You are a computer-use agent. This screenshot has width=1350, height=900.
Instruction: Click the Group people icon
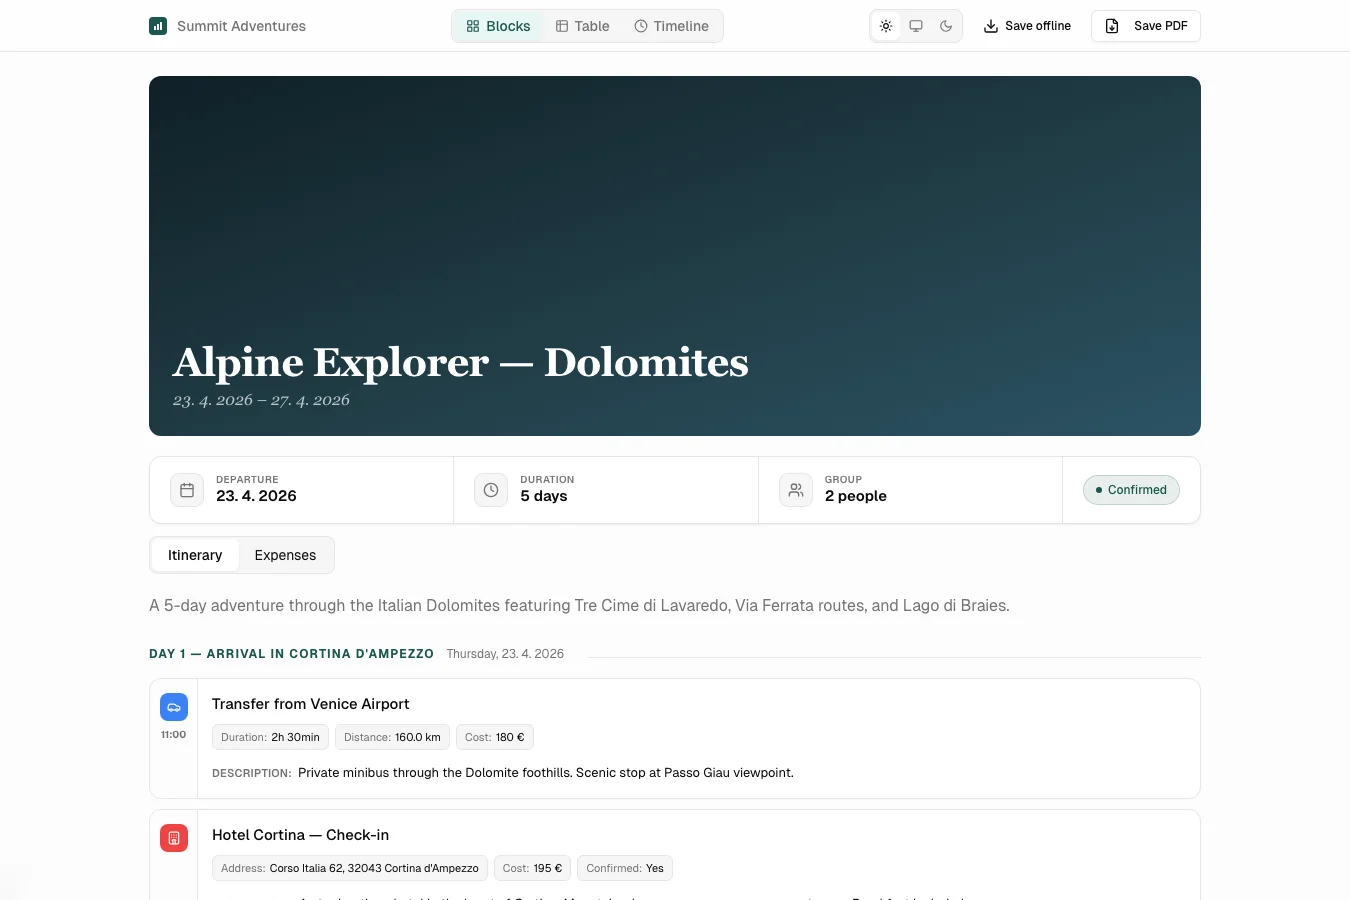click(795, 489)
